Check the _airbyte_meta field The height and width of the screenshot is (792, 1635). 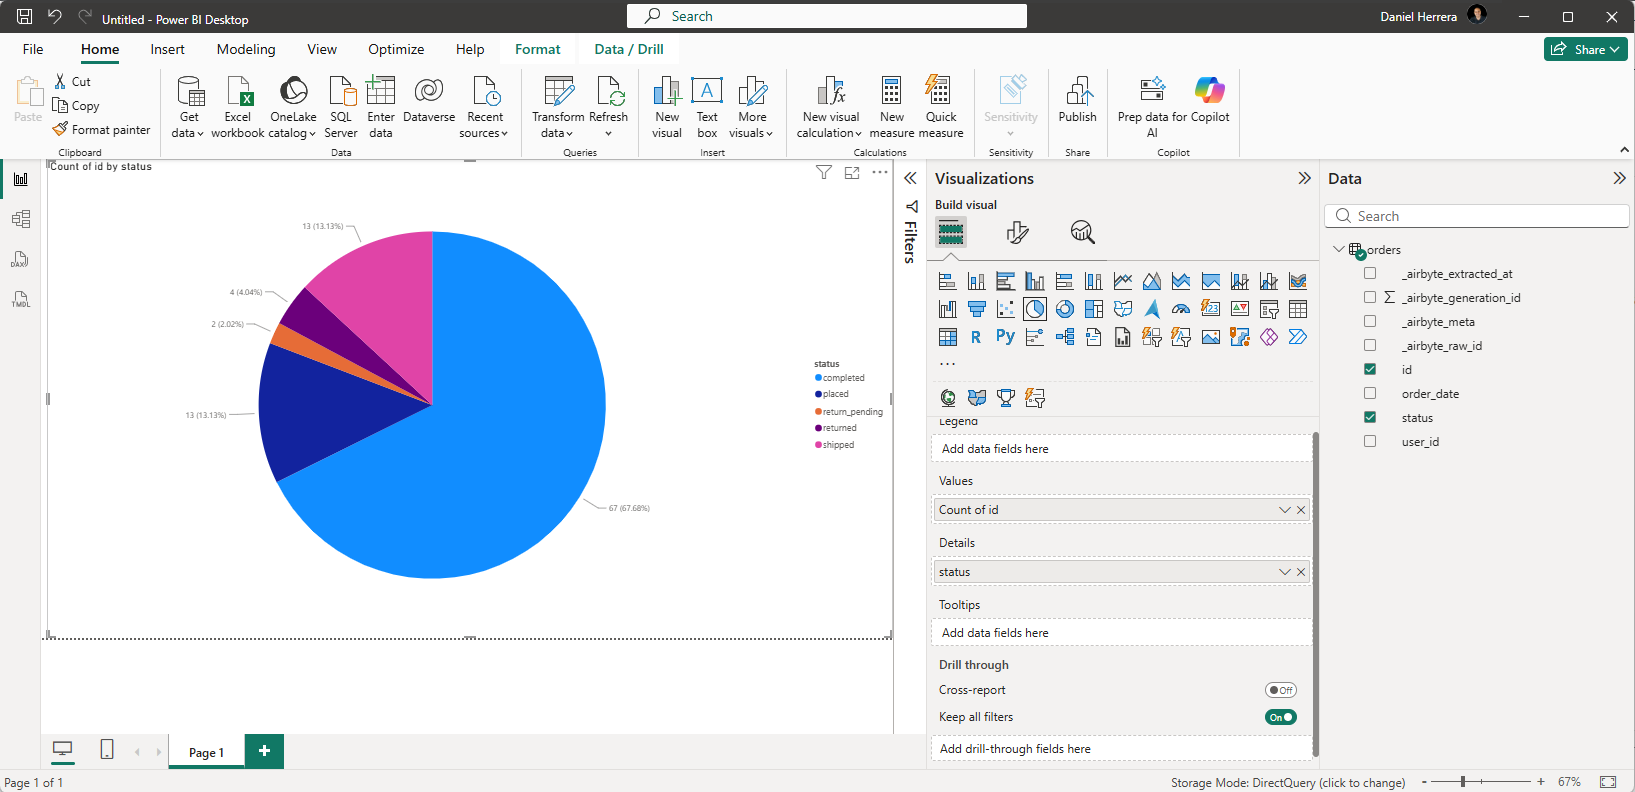[1370, 321]
